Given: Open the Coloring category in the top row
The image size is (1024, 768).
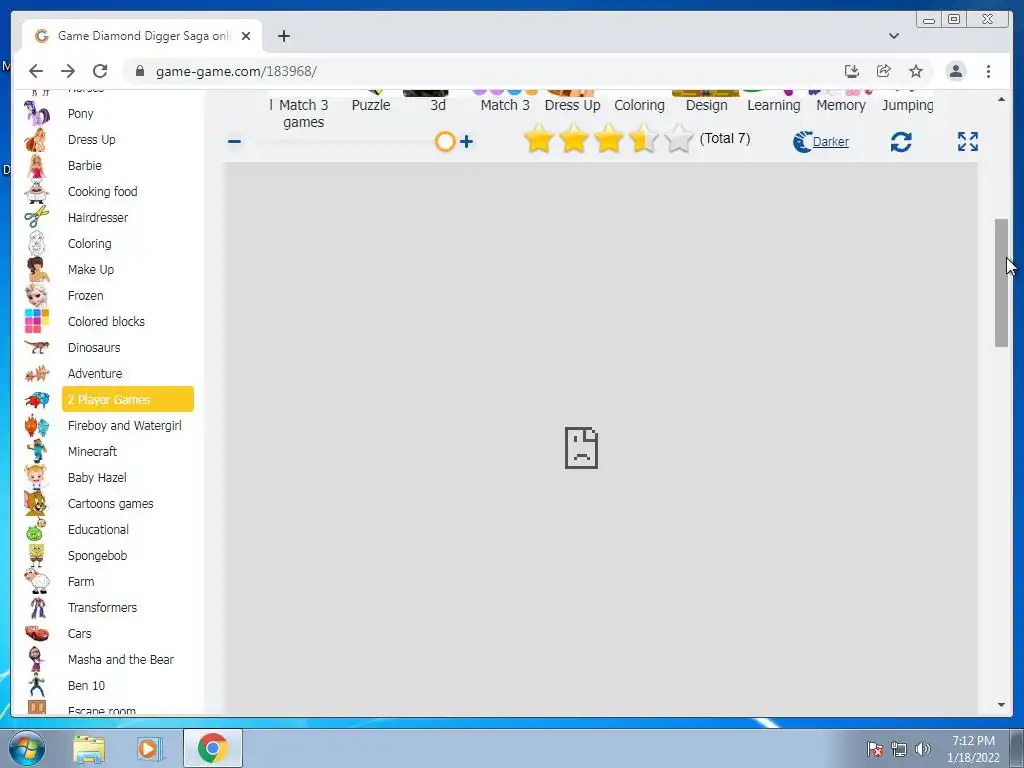Looking at the screenshot, I should point(639,105).
